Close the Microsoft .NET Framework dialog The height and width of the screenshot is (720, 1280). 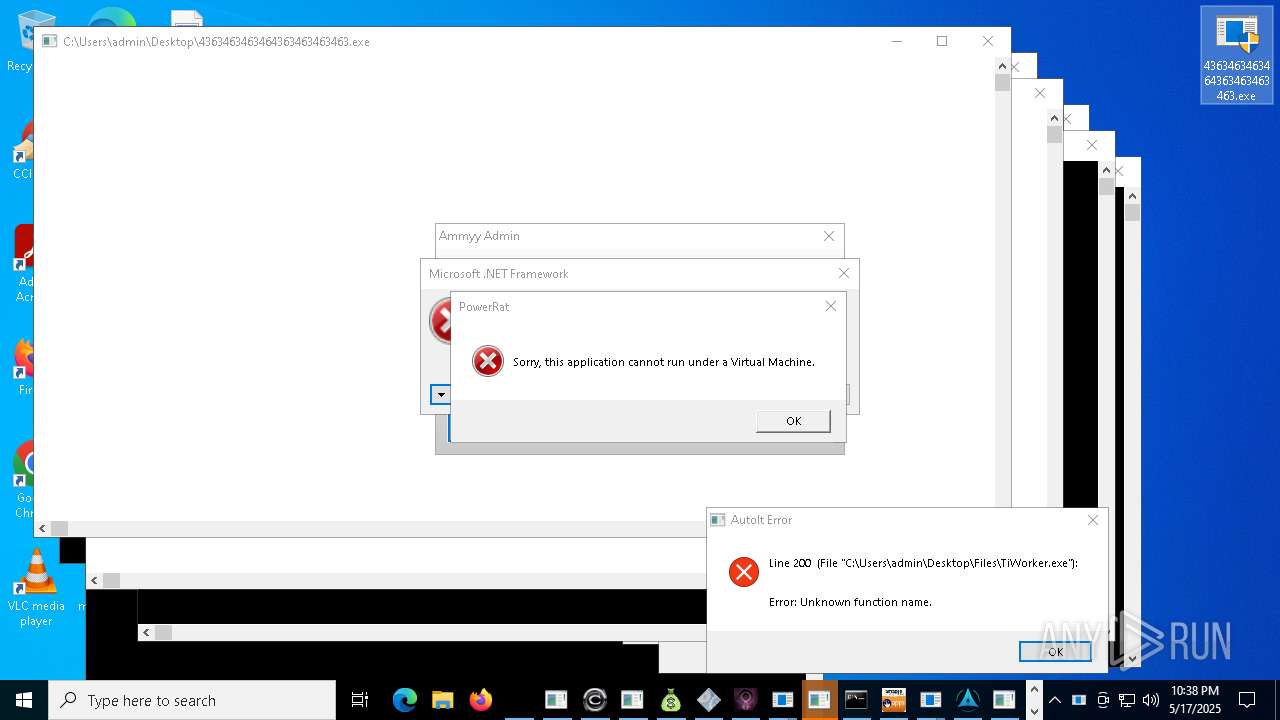pyautogui.click(x=843, y=273)
